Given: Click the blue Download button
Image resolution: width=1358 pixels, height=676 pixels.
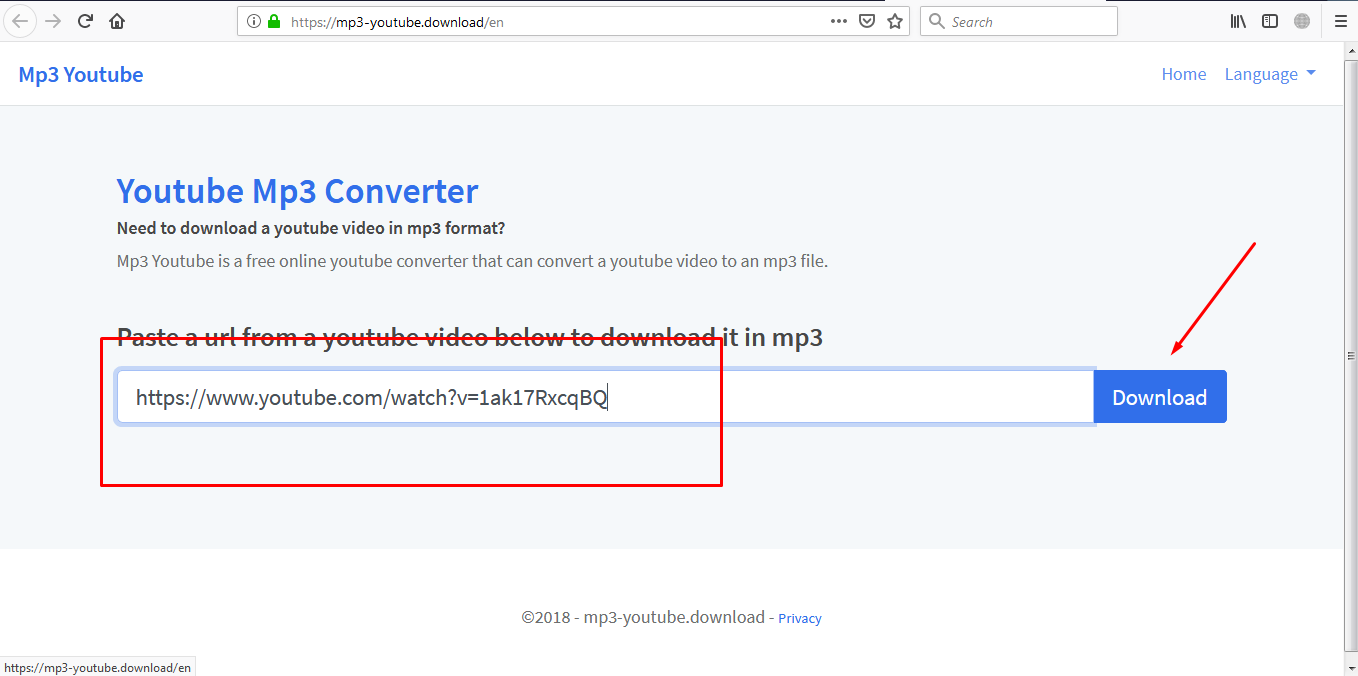Looking at the screenshot, I should click(x=1160, y=397).
